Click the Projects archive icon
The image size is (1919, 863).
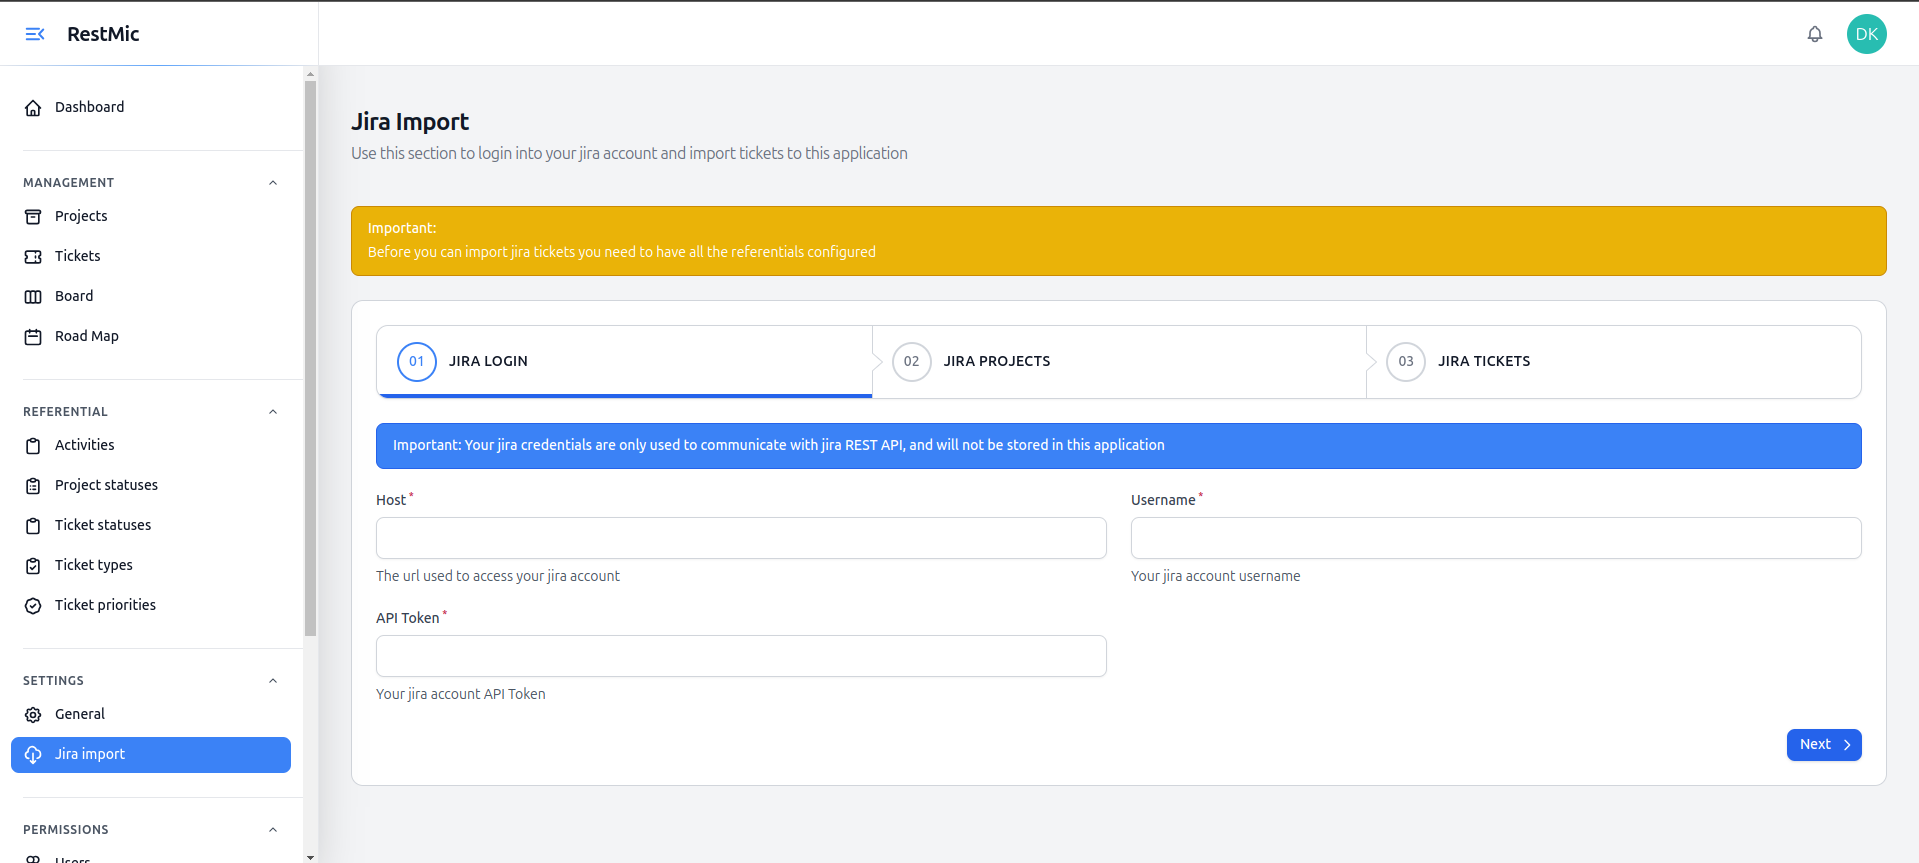click(x=33, y=217)
